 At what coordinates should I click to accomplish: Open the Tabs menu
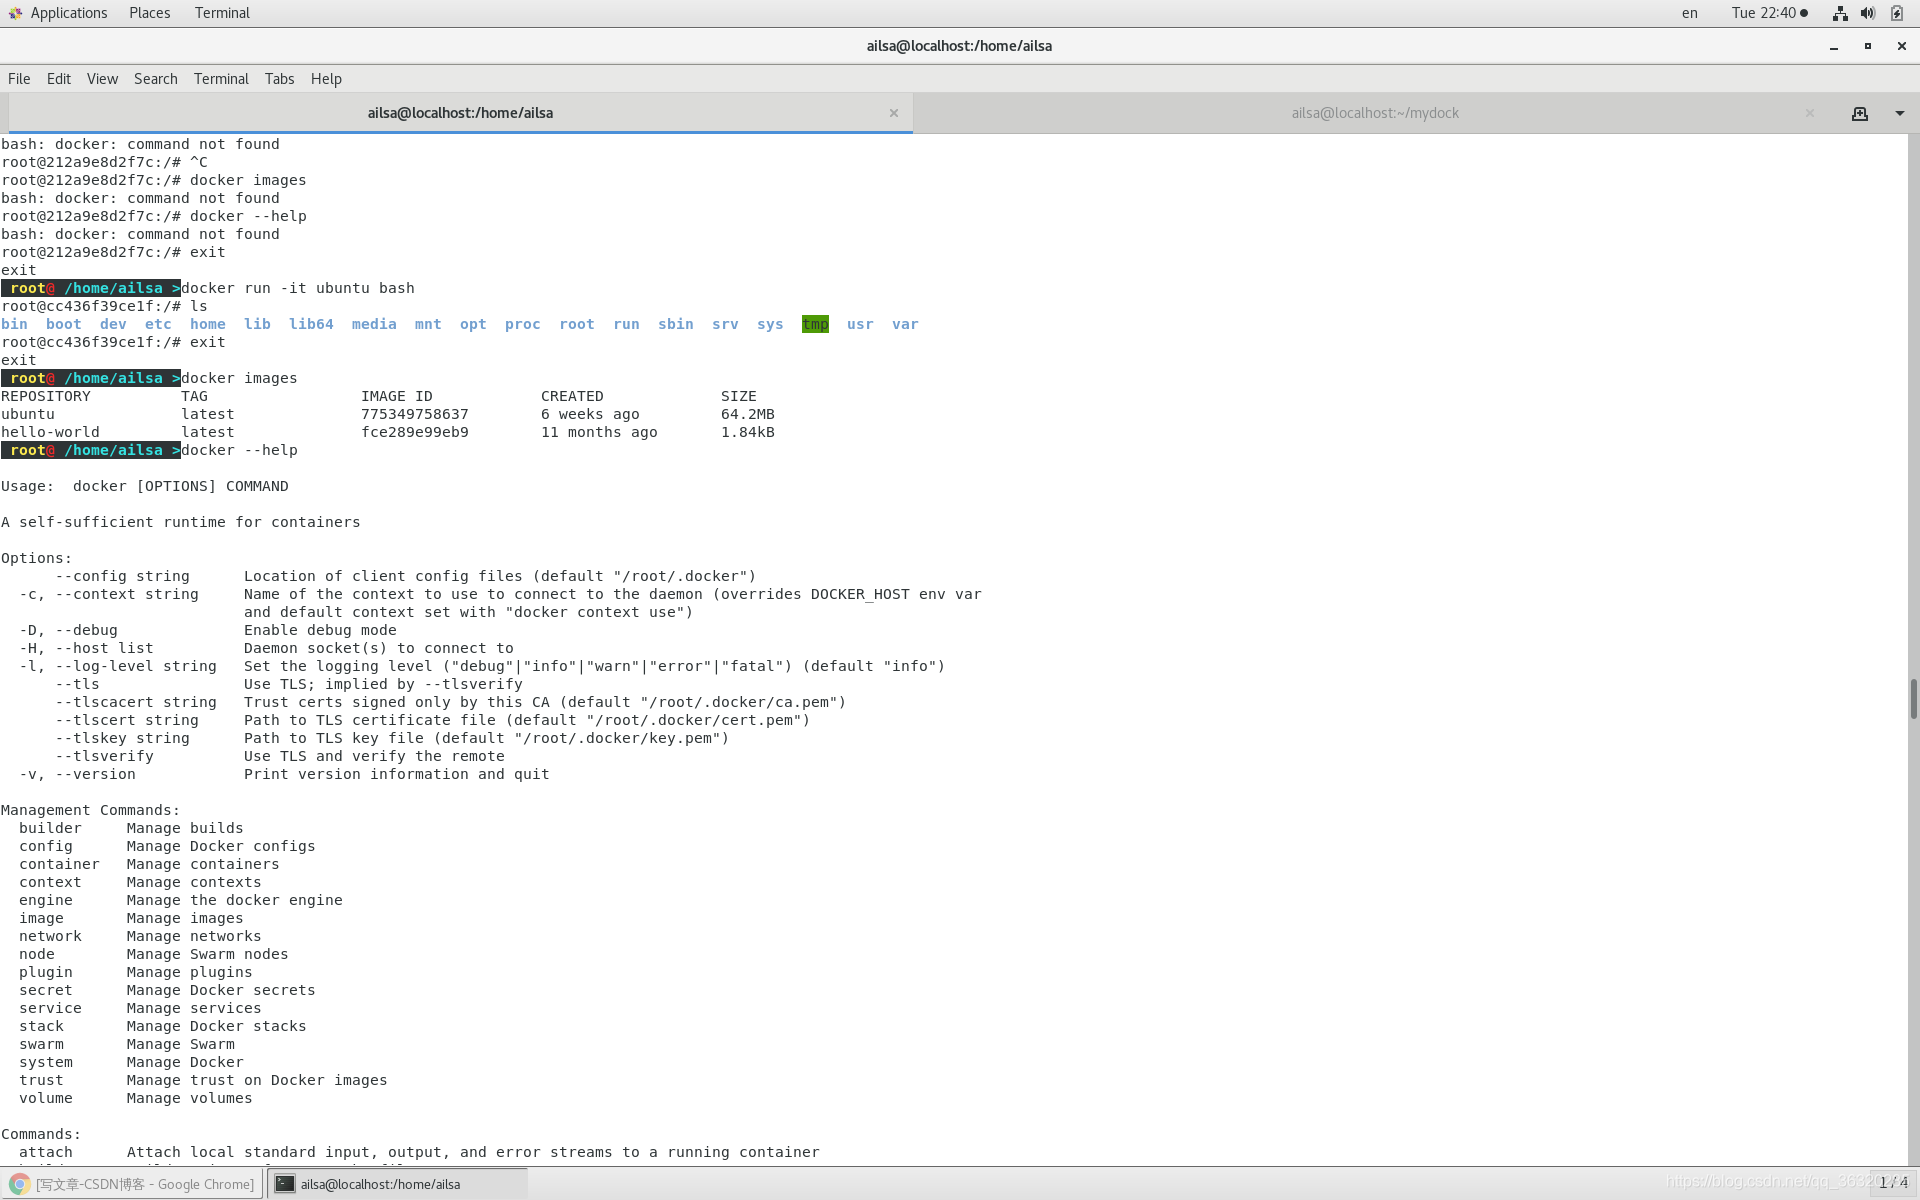click(x=279, y=79)
